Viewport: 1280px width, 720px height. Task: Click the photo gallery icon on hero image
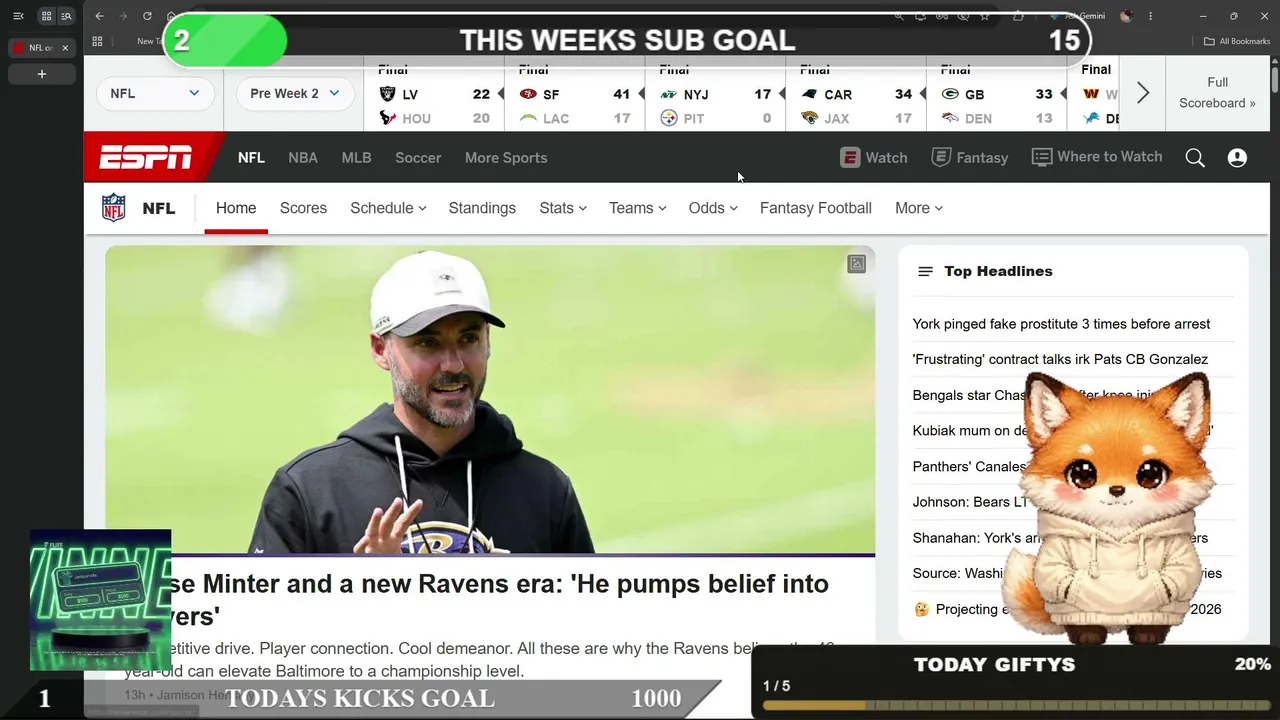(x=857, y=264)
